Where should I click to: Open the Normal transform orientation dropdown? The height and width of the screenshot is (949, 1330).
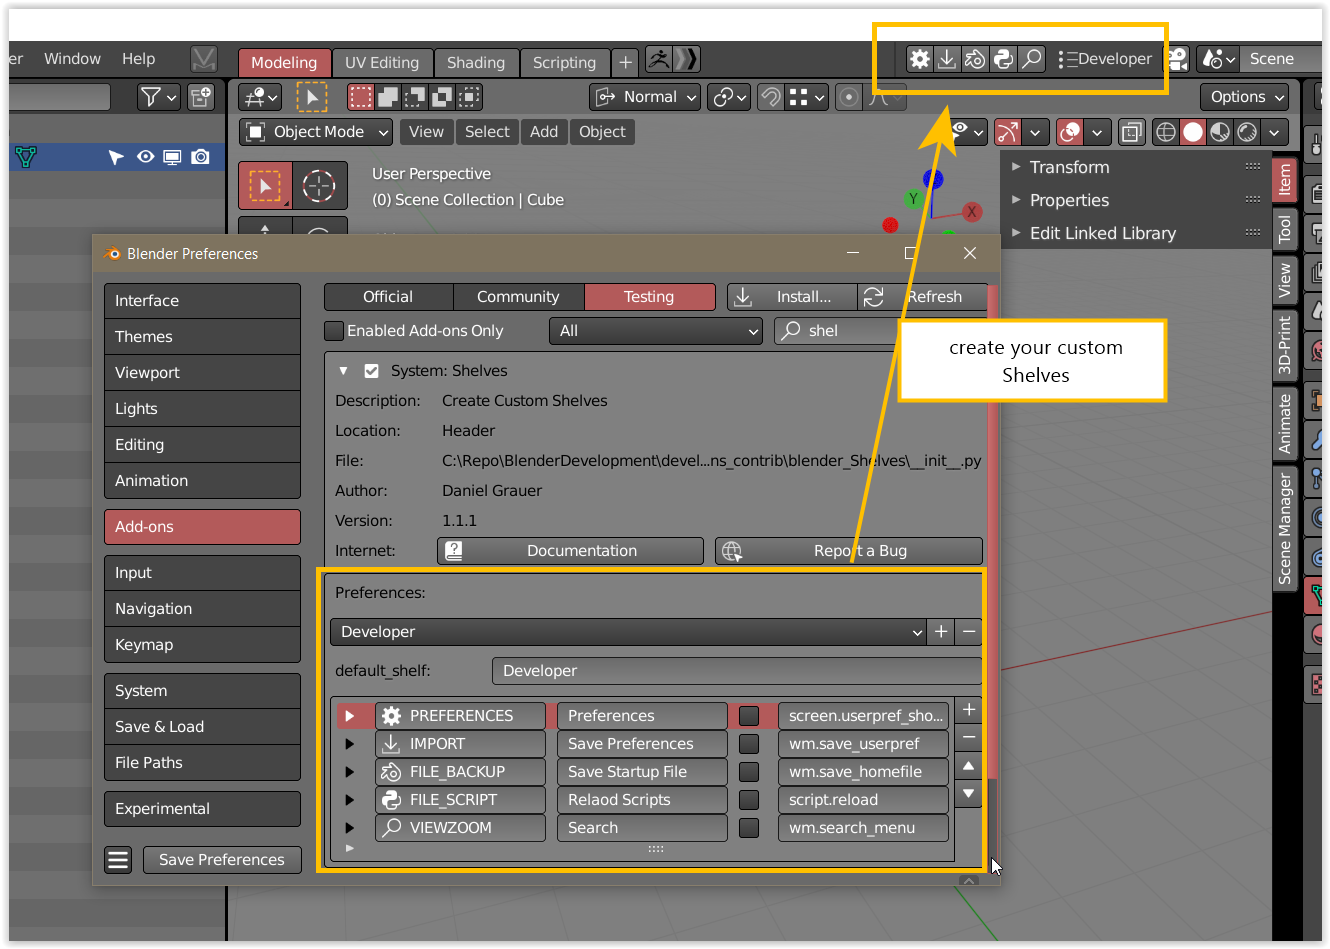coord(646,97)
